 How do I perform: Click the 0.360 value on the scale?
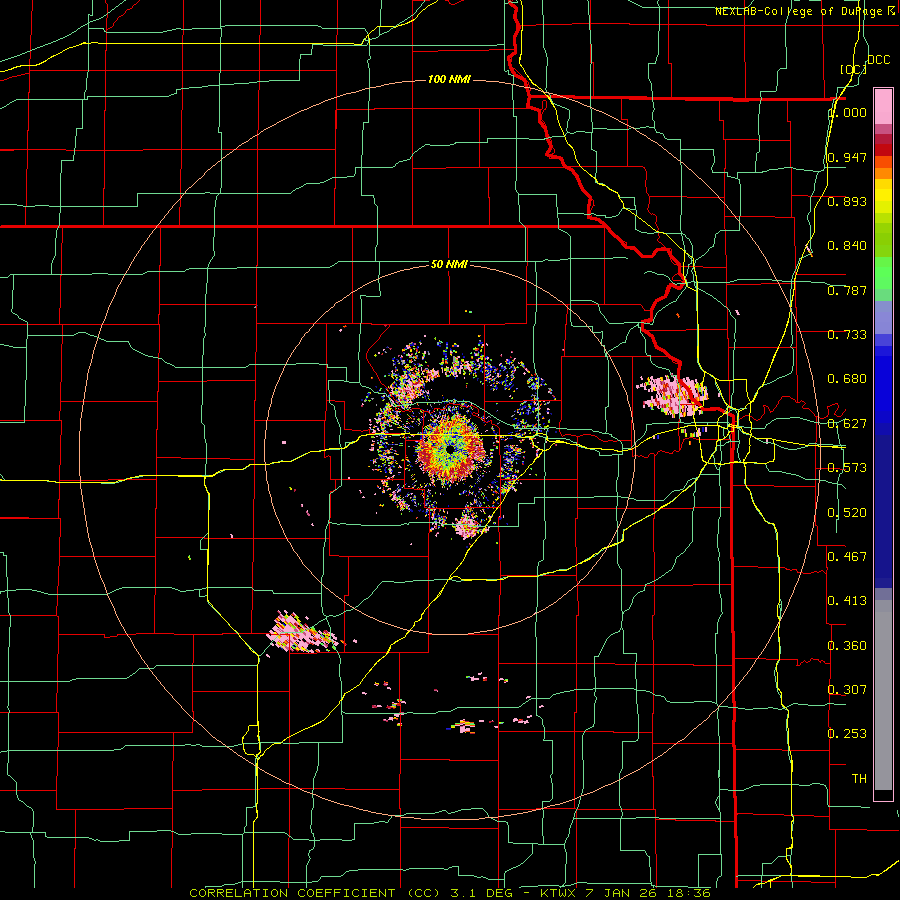tap(847, 646)
